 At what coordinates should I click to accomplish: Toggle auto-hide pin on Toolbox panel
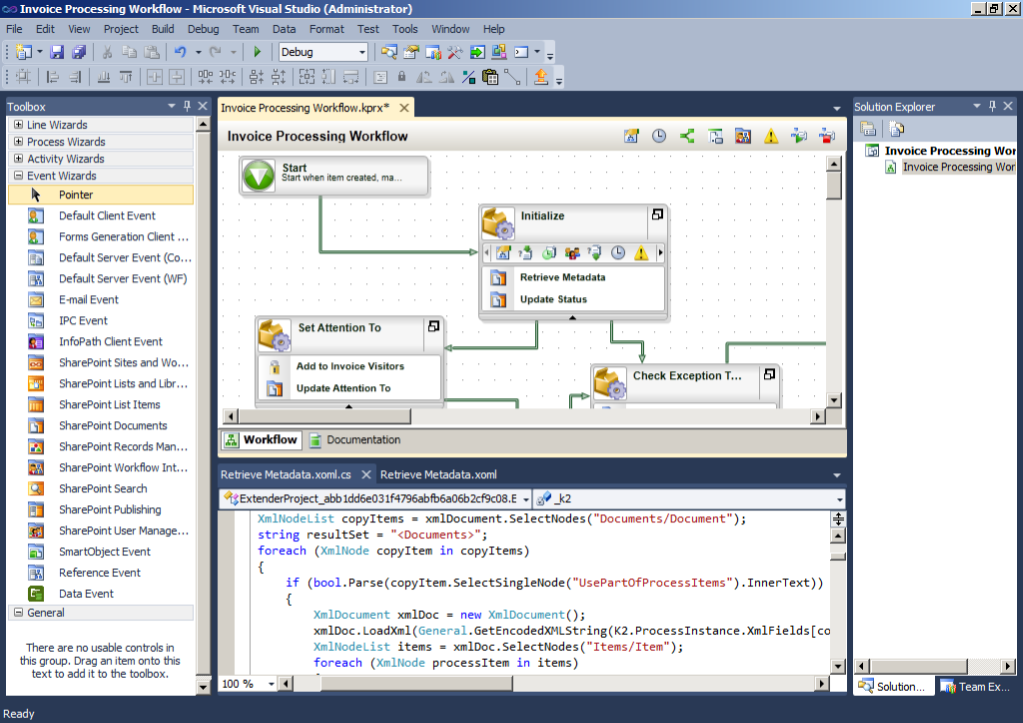pos(187,106)
